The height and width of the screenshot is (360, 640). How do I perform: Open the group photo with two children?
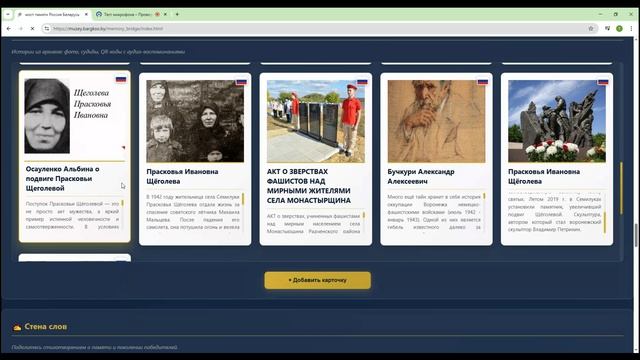[x=195, y=121]
